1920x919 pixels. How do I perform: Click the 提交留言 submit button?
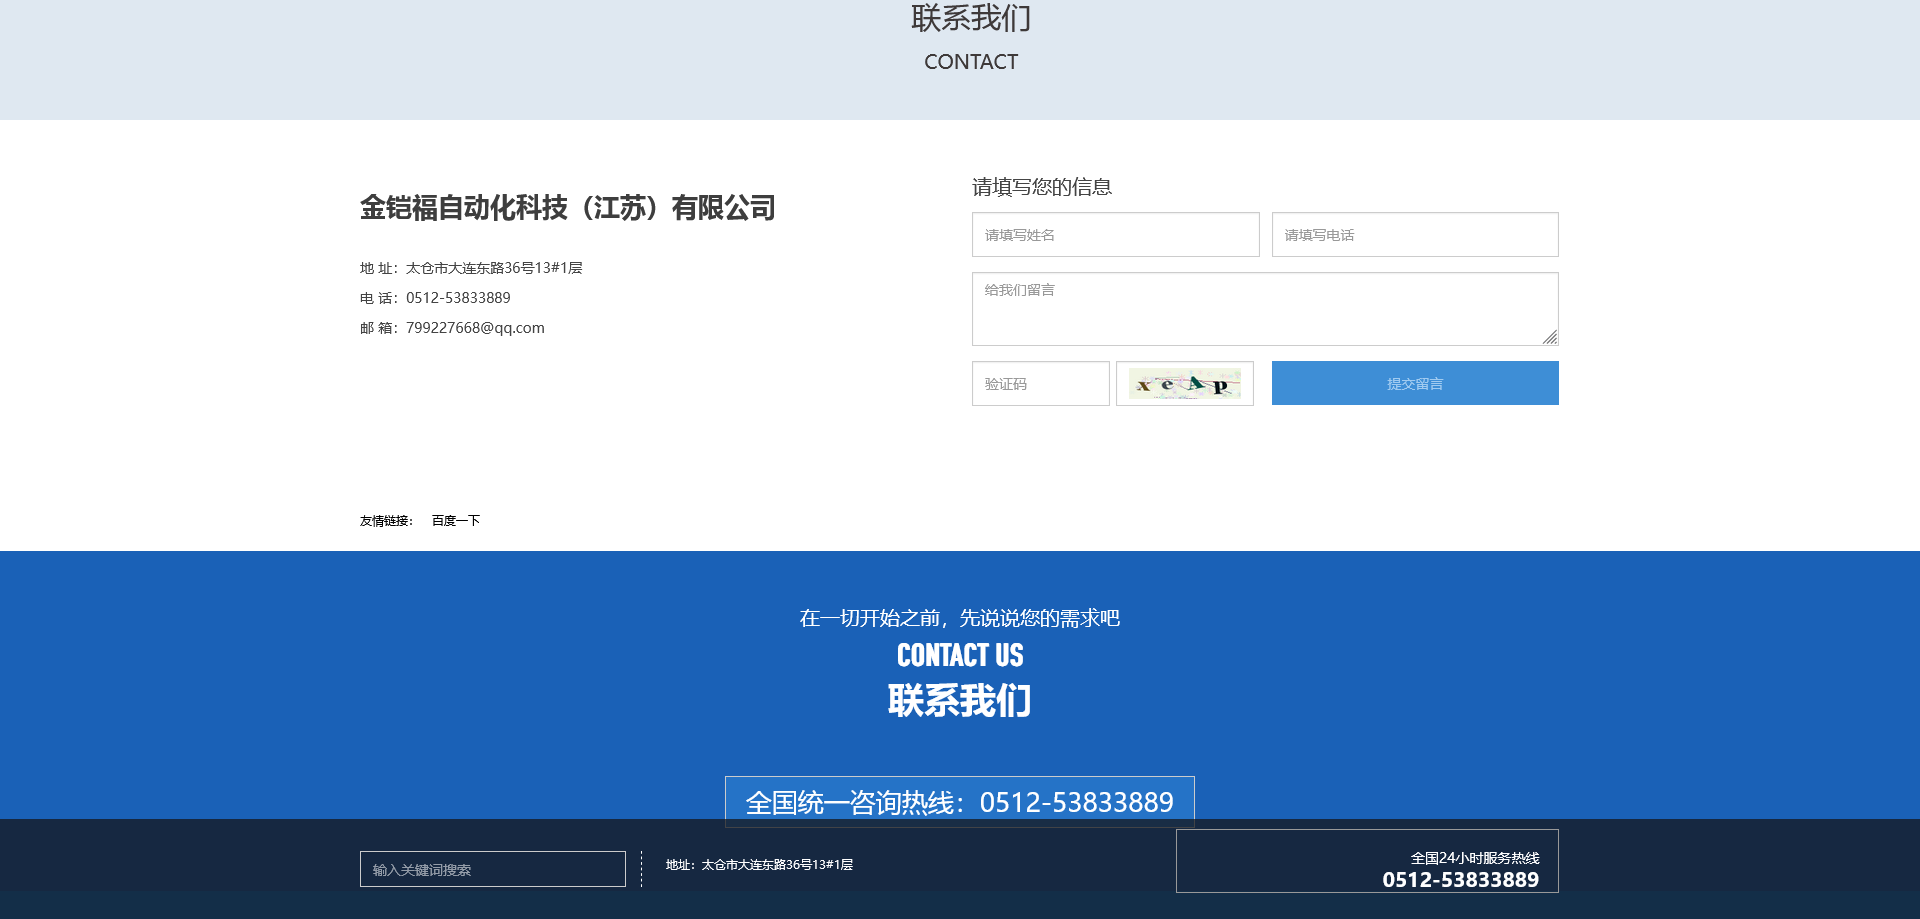pos(1413,383)
